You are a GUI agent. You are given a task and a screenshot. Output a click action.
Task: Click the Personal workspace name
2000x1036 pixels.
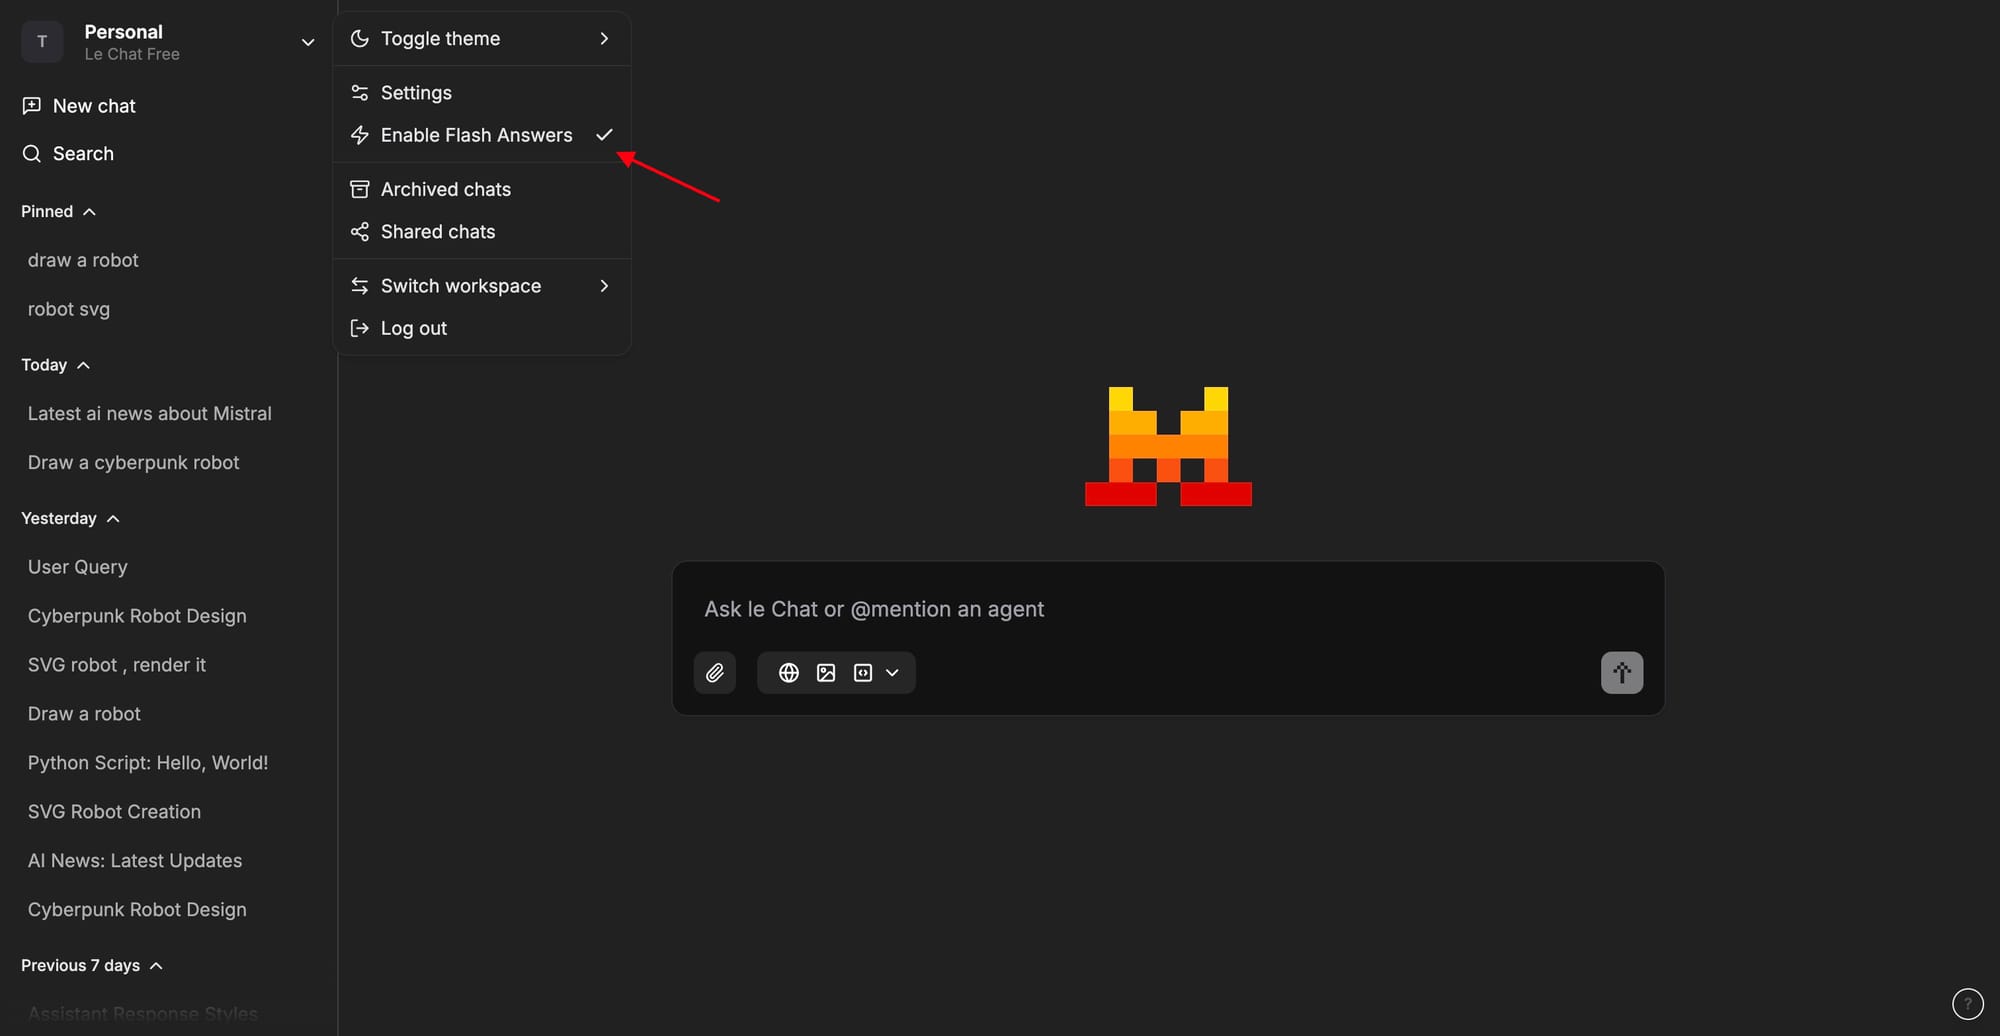[123, 32]
